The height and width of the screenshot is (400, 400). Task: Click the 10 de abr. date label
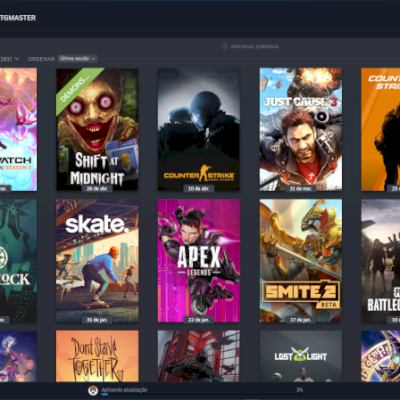coord(199,188)
